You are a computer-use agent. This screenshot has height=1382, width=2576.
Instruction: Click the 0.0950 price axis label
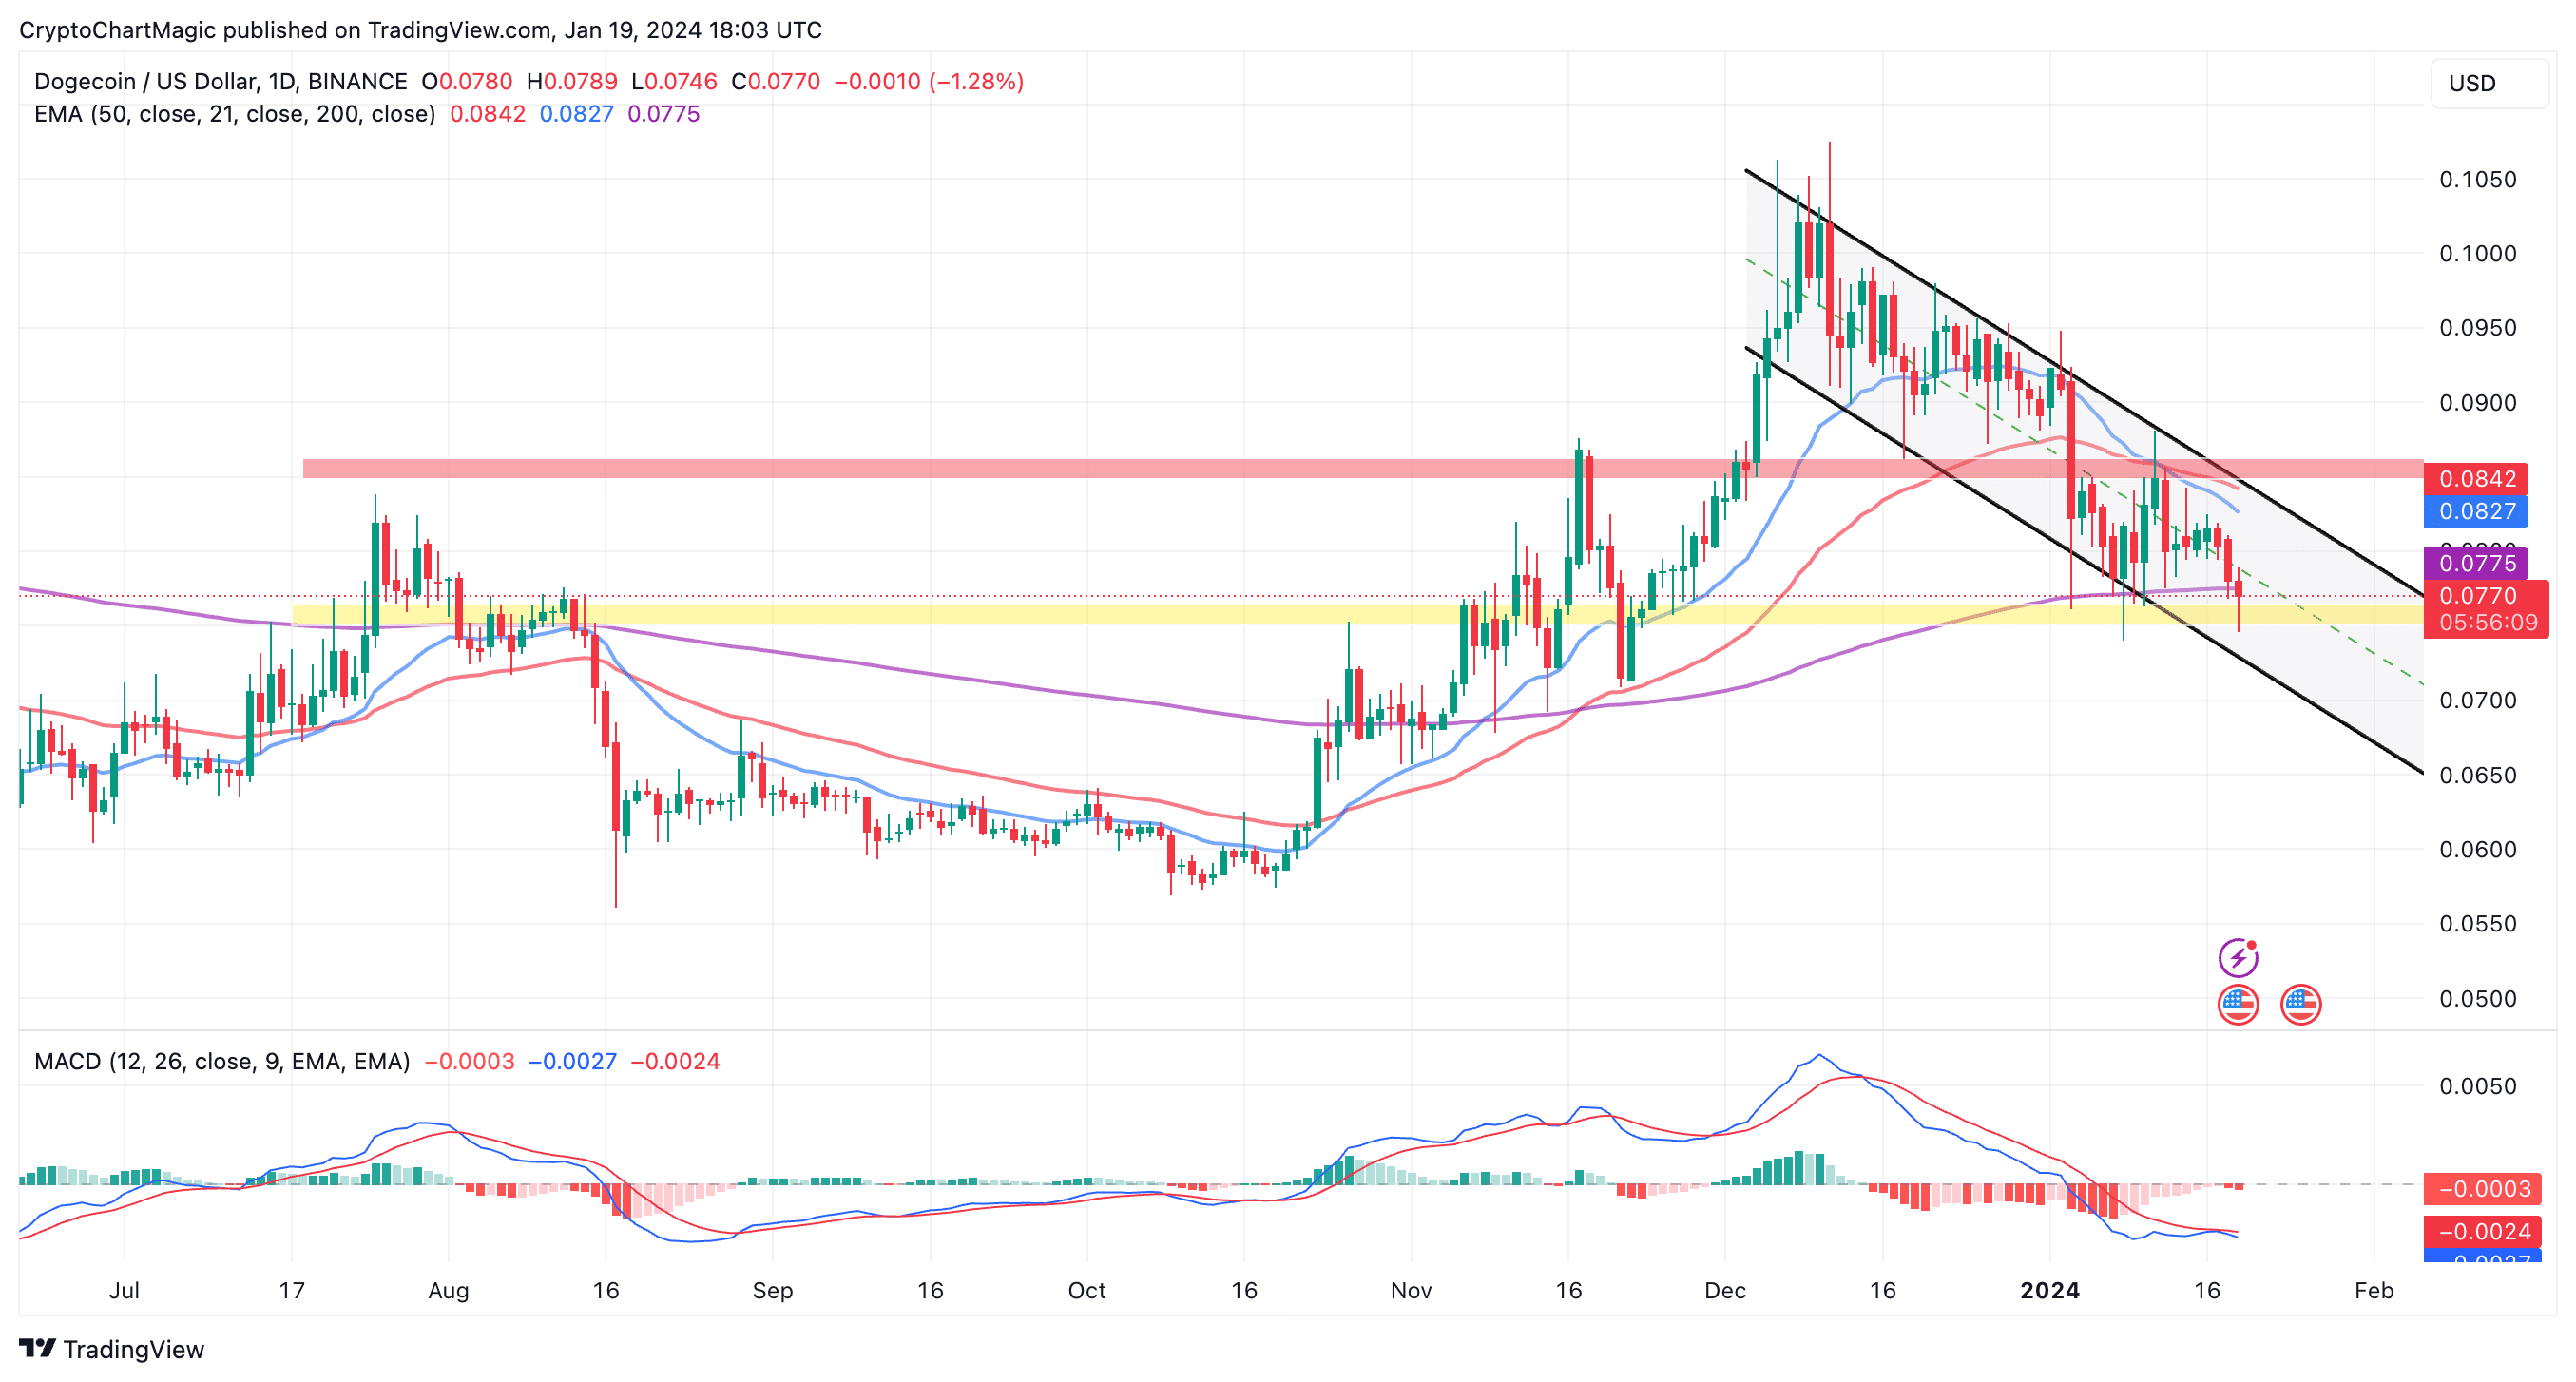coord(2477,328)
